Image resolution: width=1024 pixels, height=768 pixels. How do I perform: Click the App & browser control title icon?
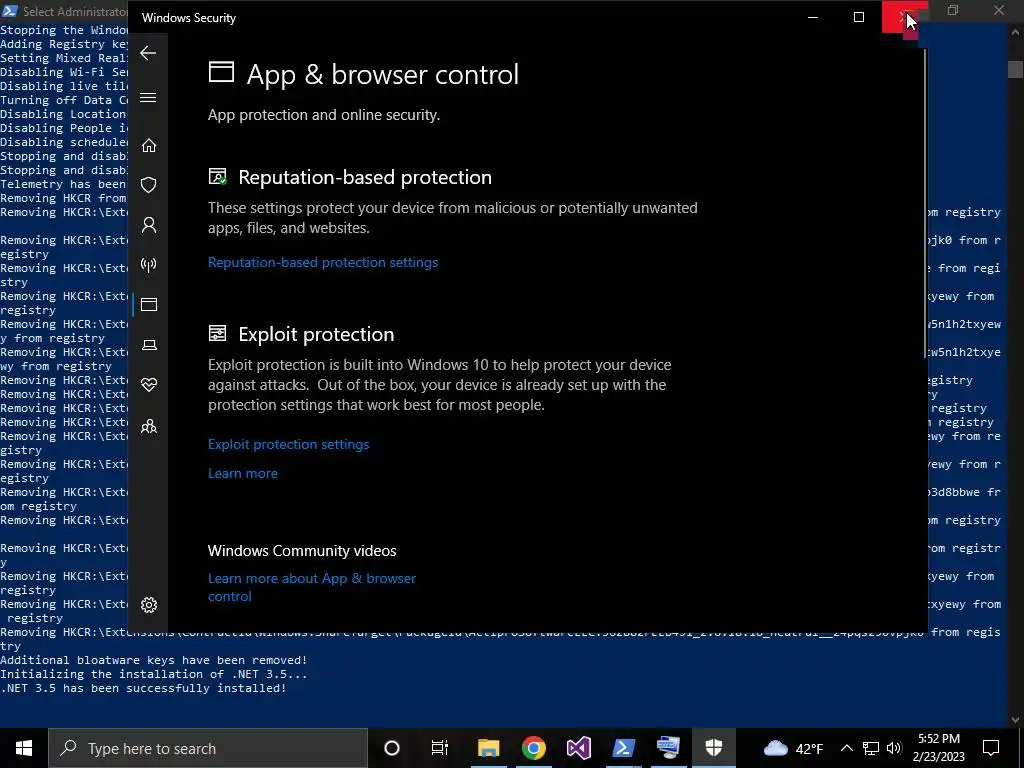point(221,72)
